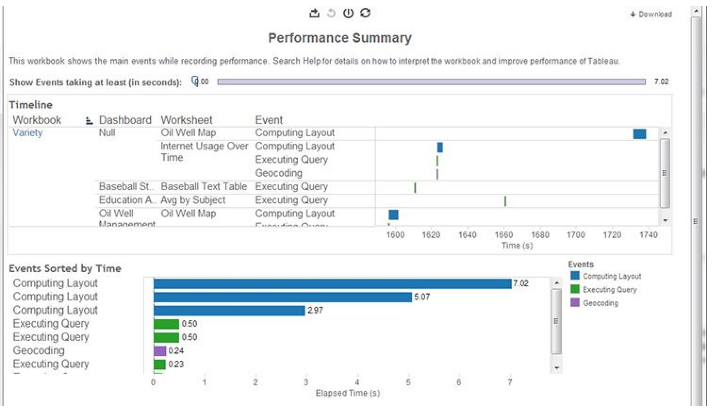Click Timeline scroll down arrow
Screen dimensions: 718x412
point(665,220)
